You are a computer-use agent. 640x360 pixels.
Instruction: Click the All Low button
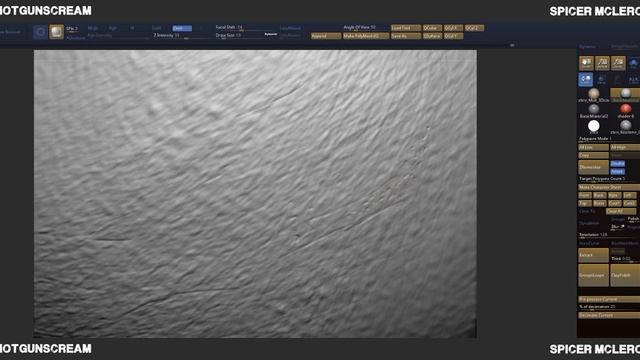(x=593, y=147)
